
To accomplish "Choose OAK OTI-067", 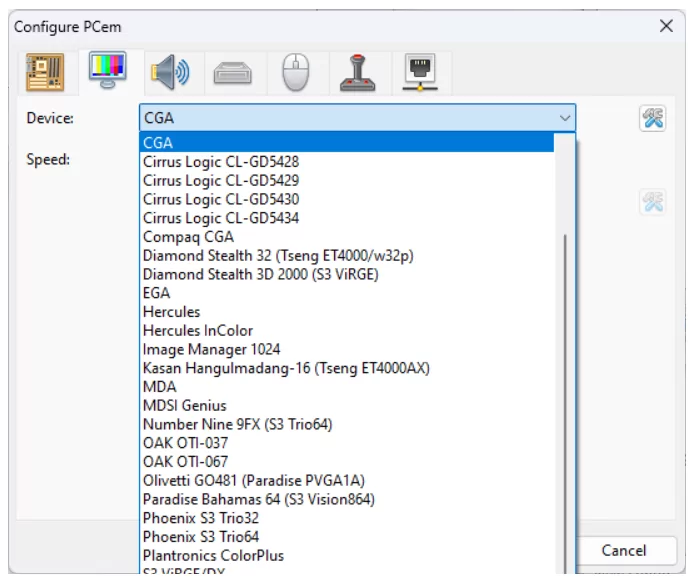I will pyautogui.click(x=347, y=462).
